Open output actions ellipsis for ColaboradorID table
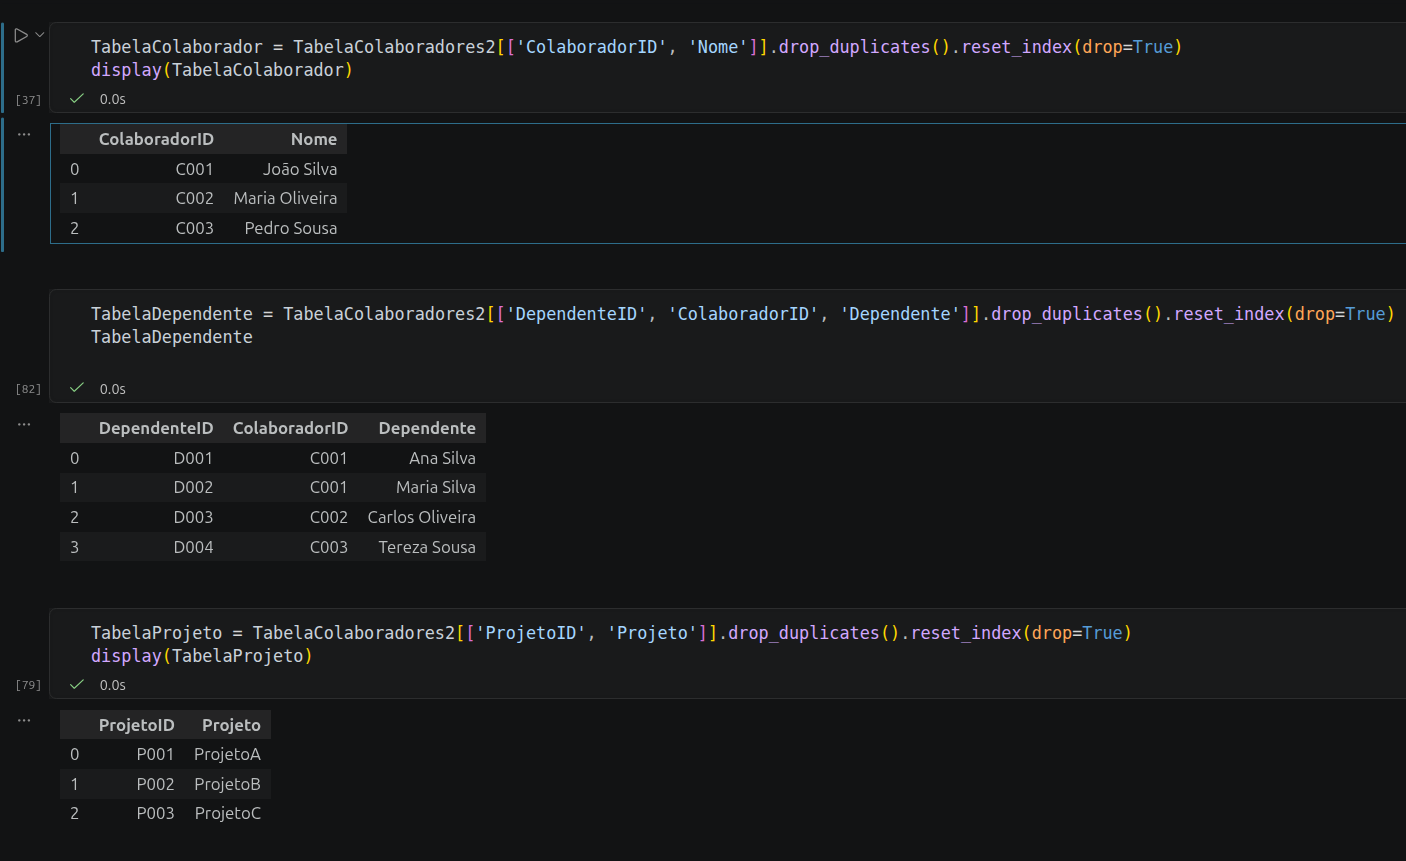This screenshot has width=1406, height=861. [x=24, y=134]
